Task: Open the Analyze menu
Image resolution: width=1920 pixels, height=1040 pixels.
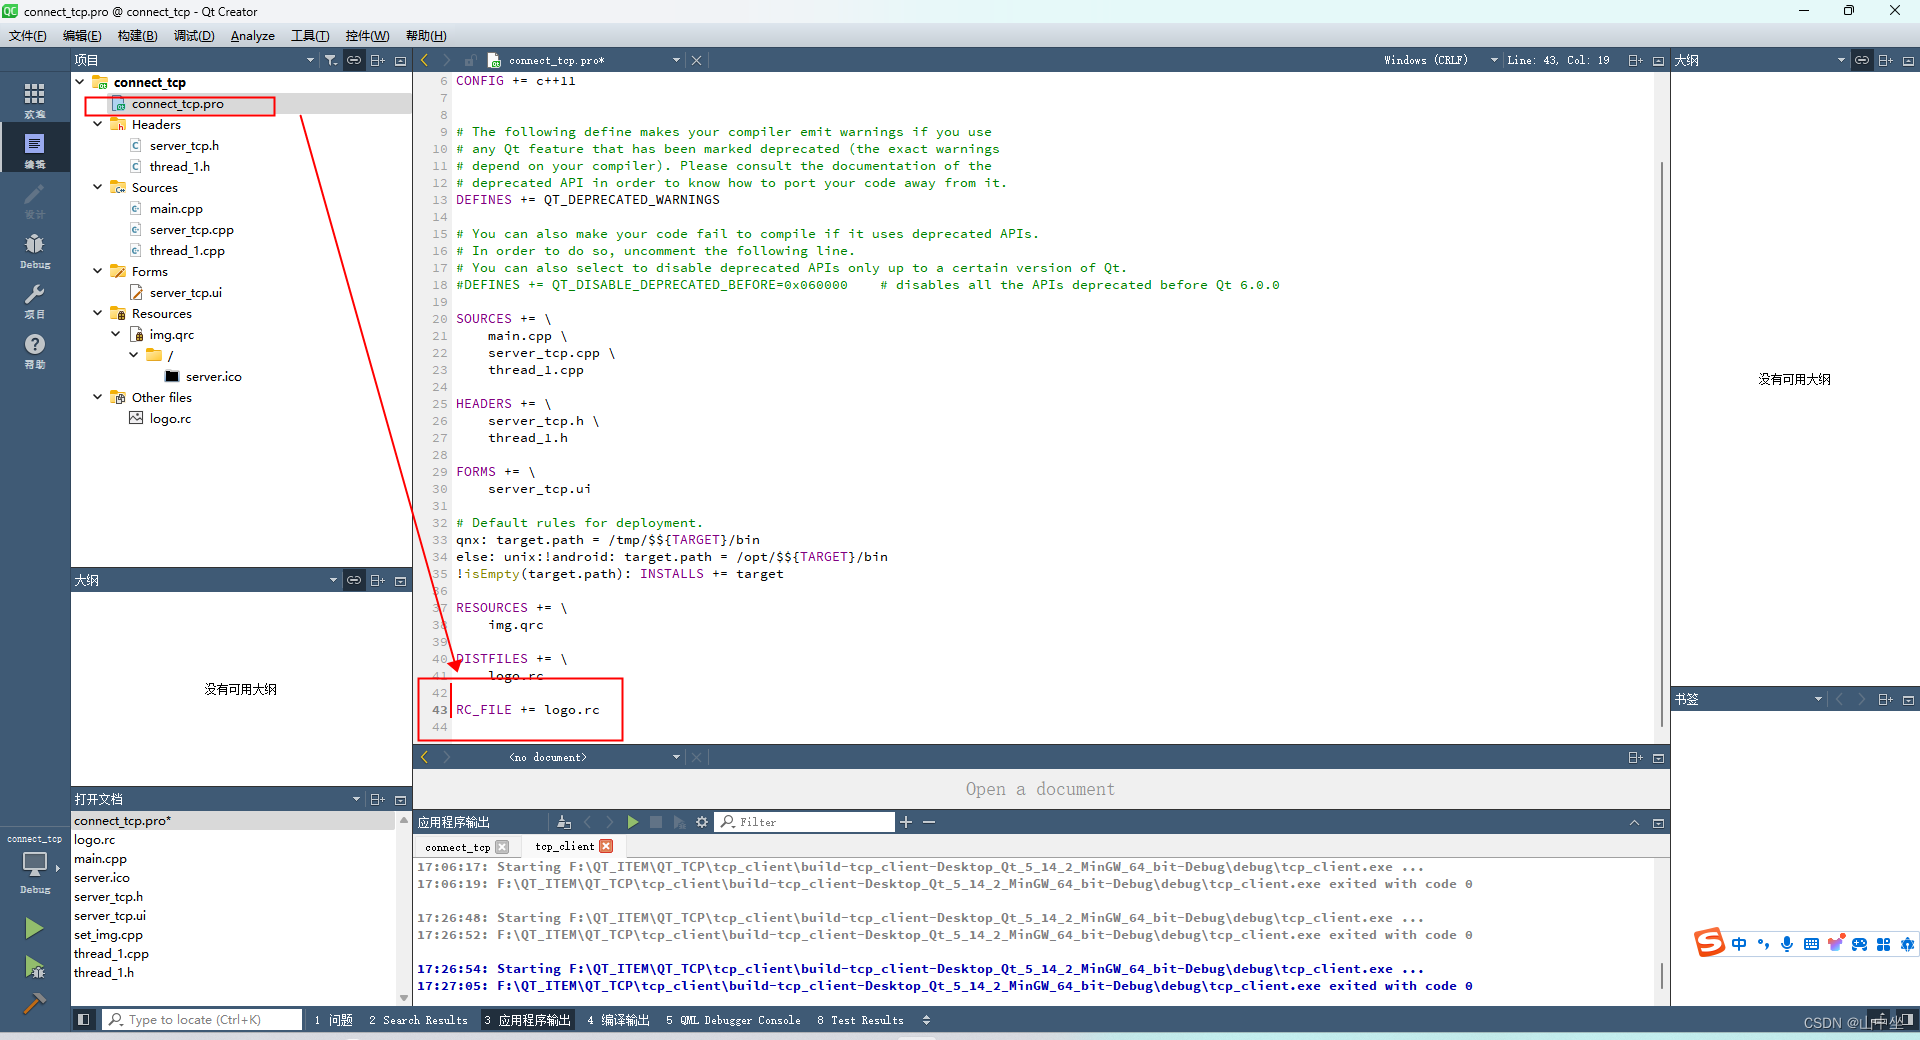Action: point(252,36)
